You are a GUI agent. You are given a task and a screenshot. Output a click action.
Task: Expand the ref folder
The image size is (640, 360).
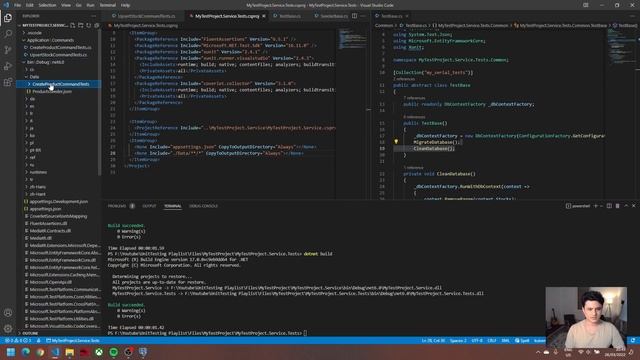tap(31, 158)
